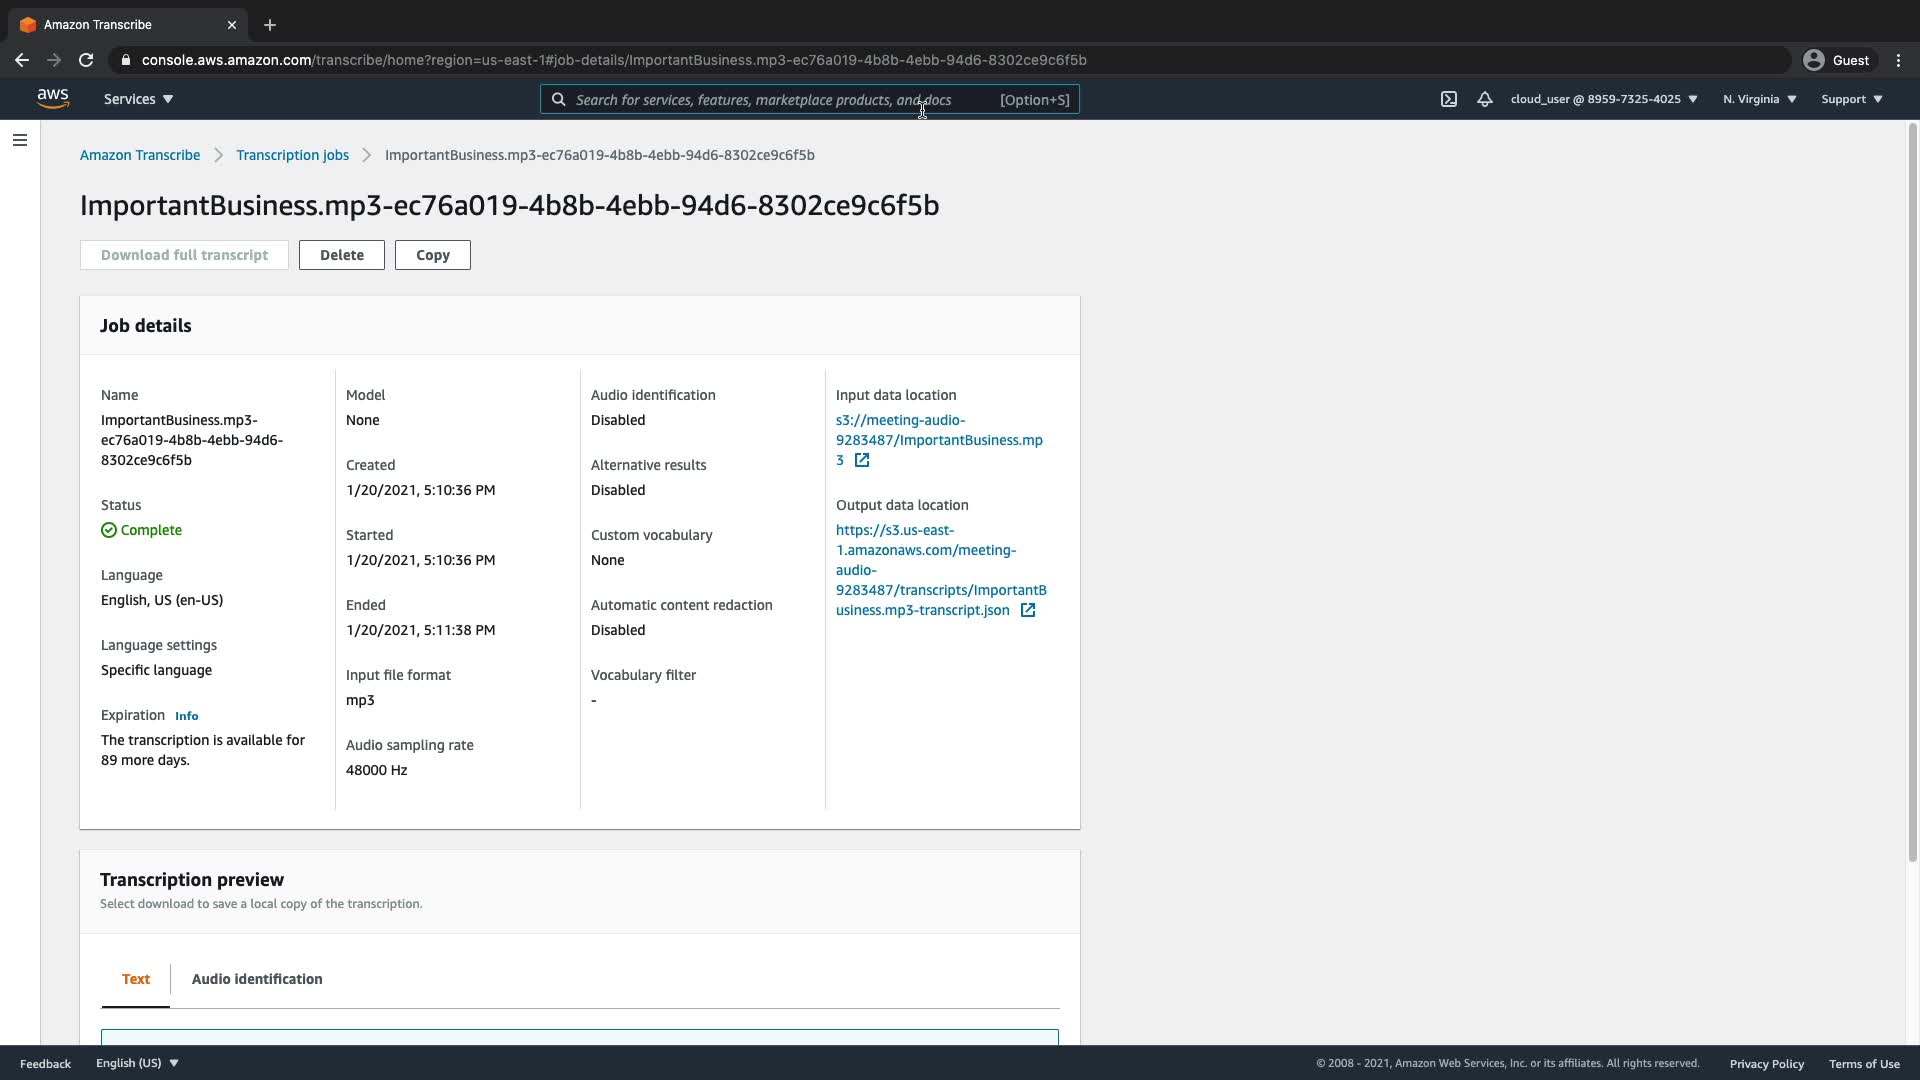Open the AWS CloudShell icon

[x=1448, y=99]
